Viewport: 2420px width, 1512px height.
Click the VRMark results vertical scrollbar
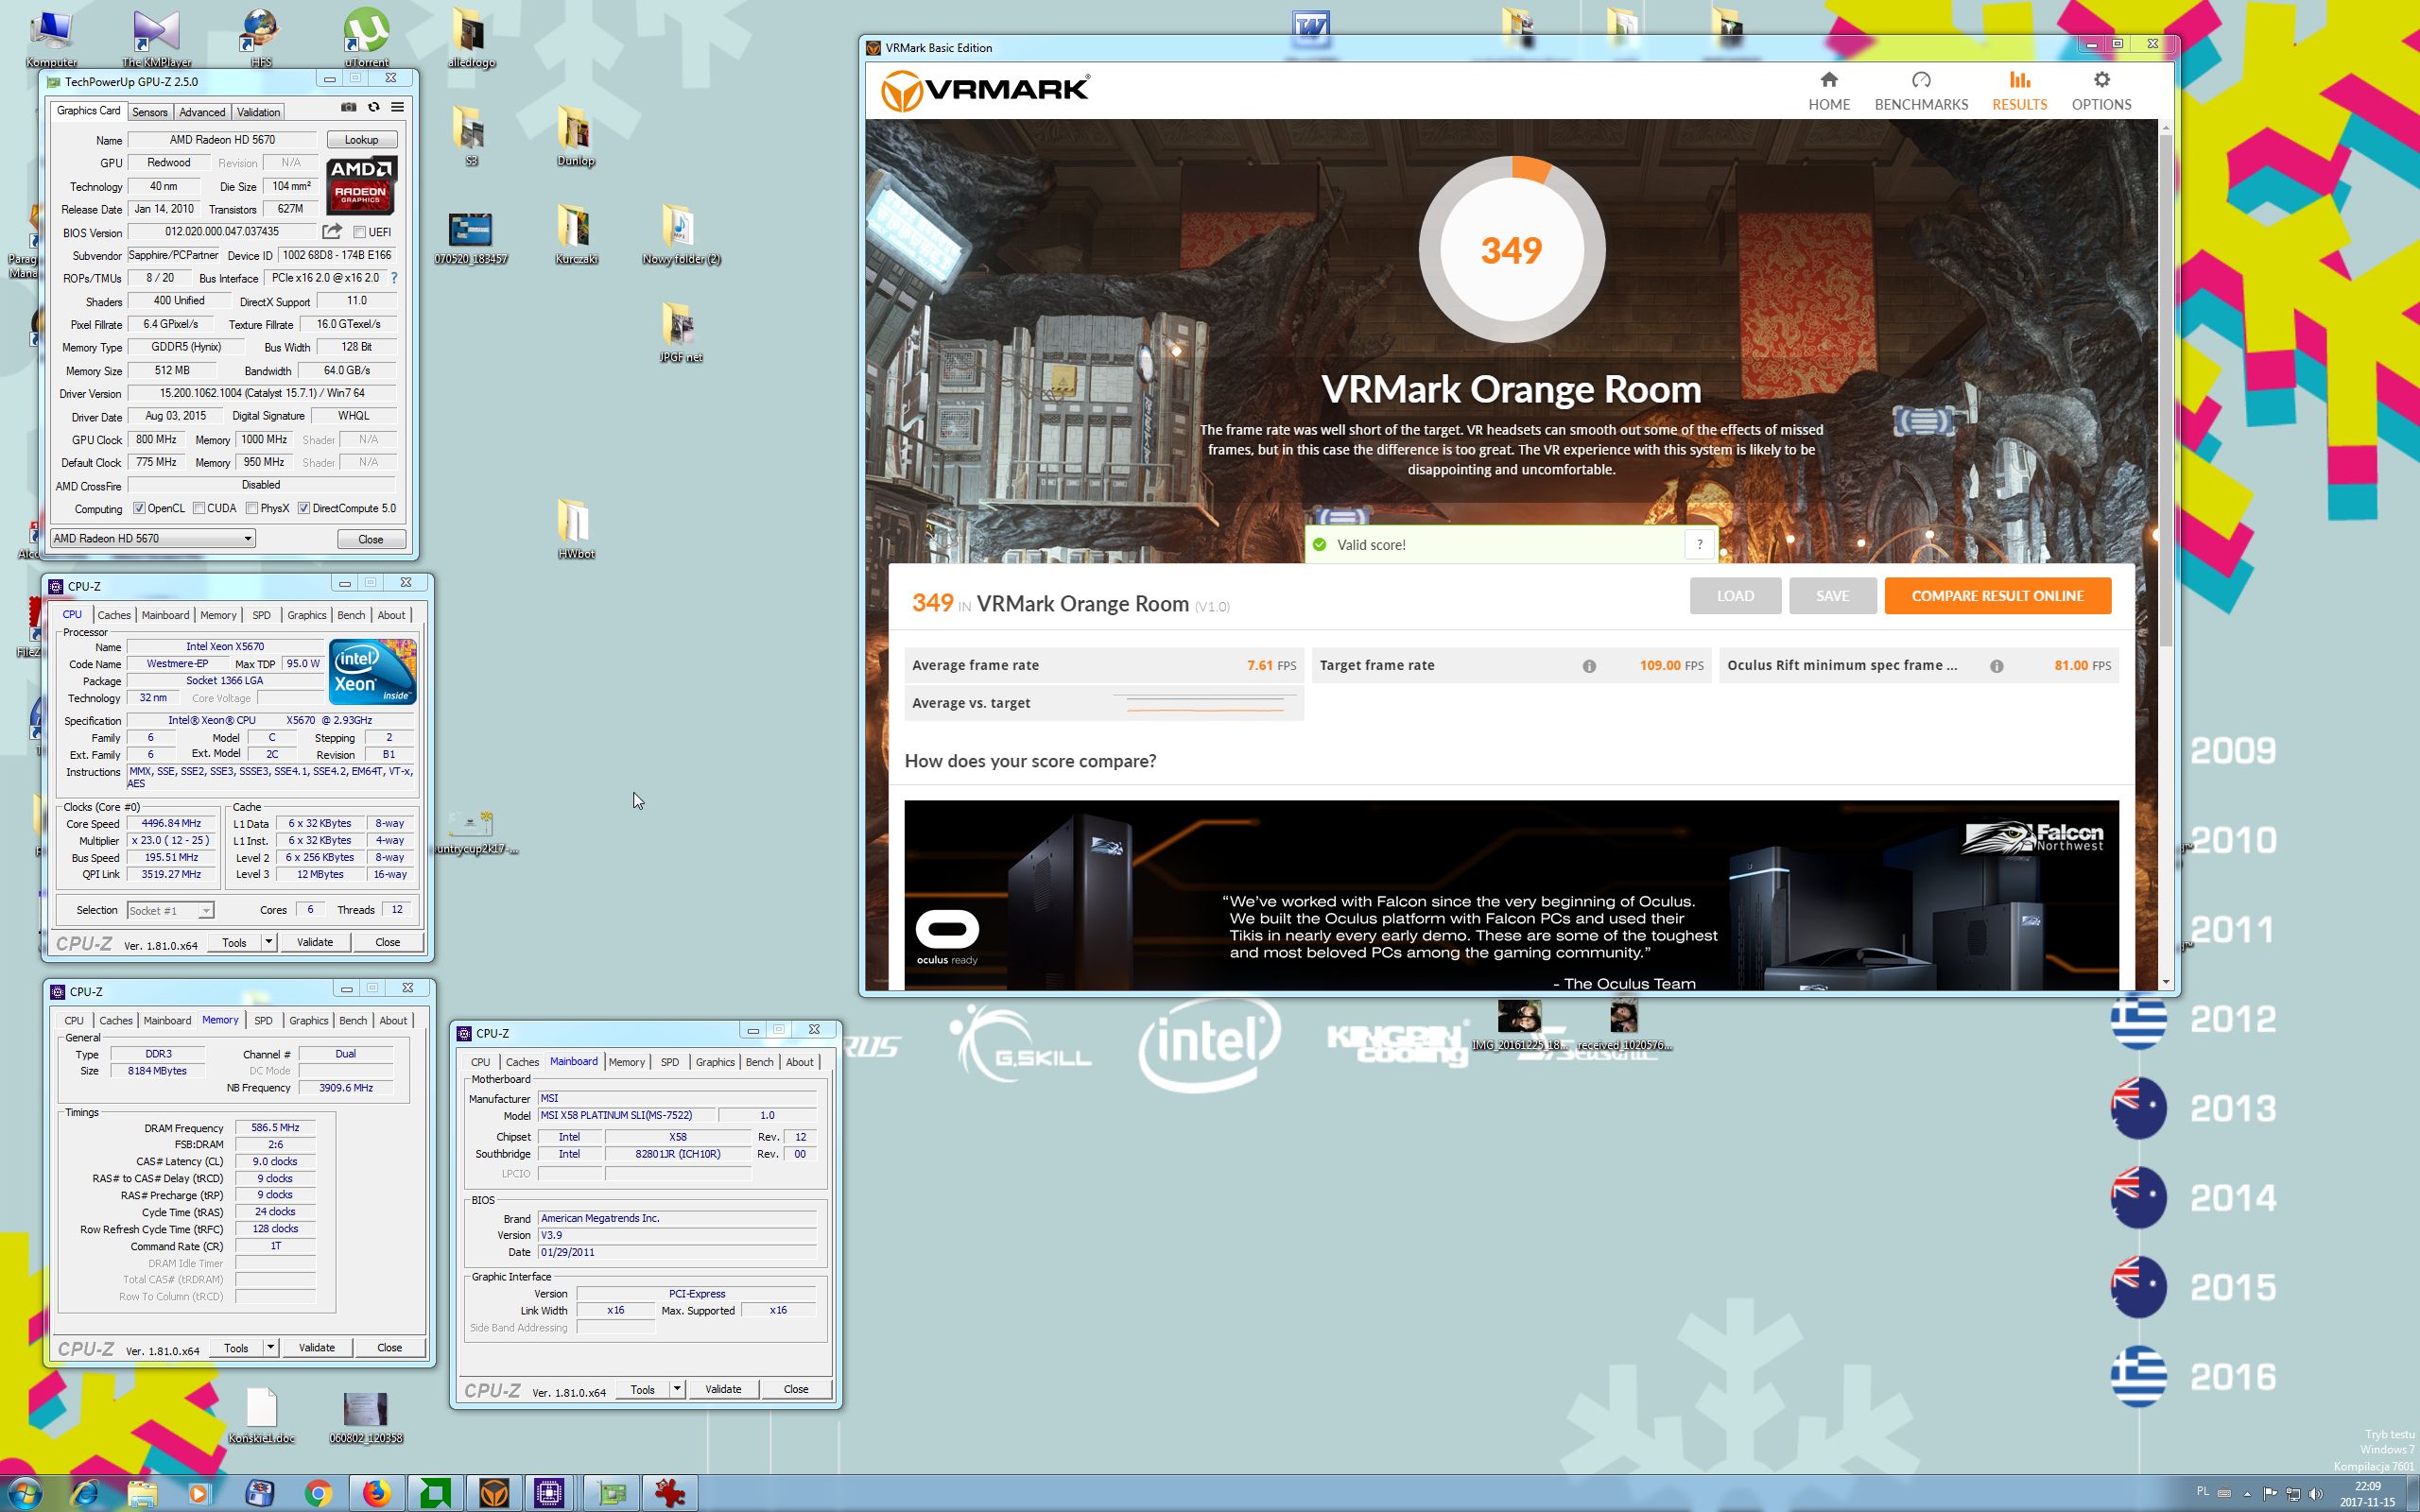pos(2166,390)
